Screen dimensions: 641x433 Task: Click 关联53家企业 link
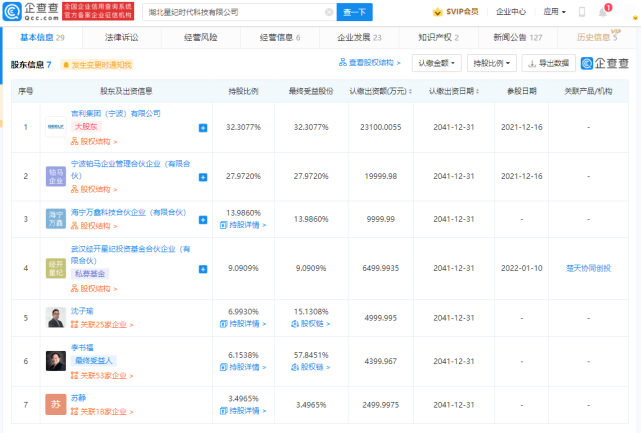coord(102,375)
